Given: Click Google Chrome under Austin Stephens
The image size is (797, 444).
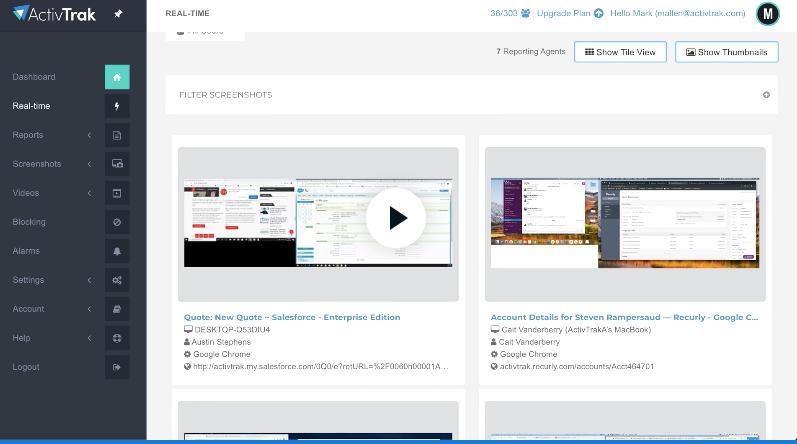Looking at the screenshot, I should tap(222, 354).
